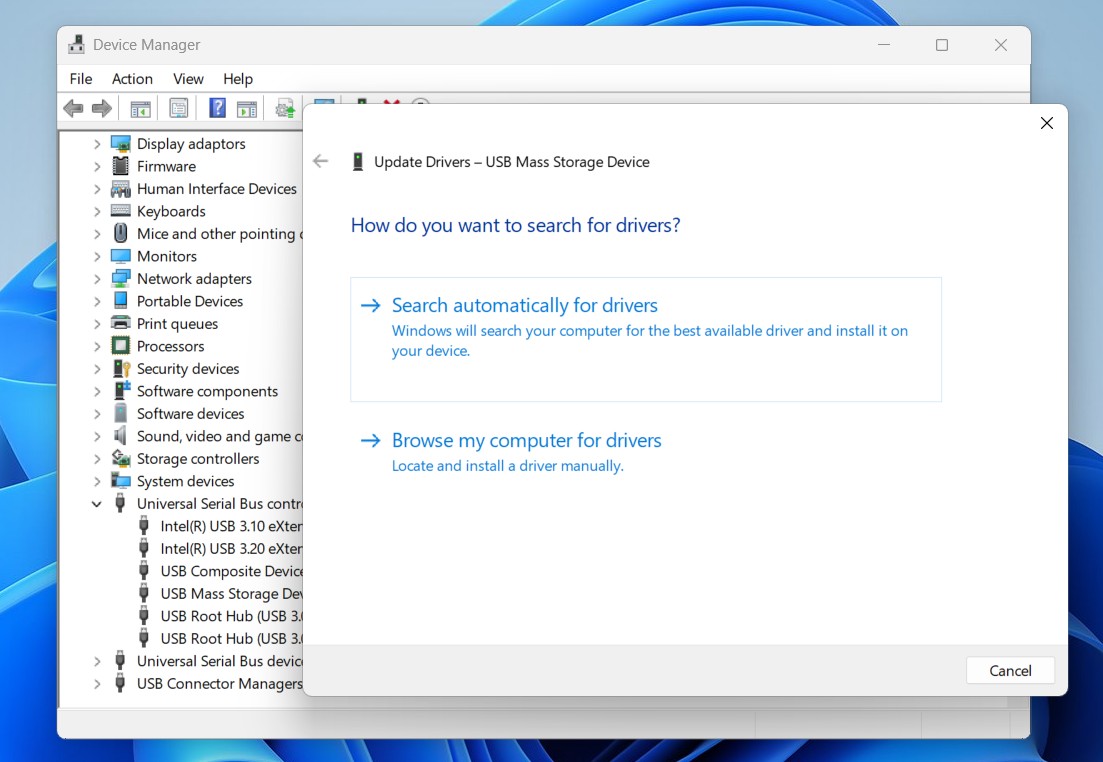
Task: Select the Print queues printer icon
Action: [121, 323]
